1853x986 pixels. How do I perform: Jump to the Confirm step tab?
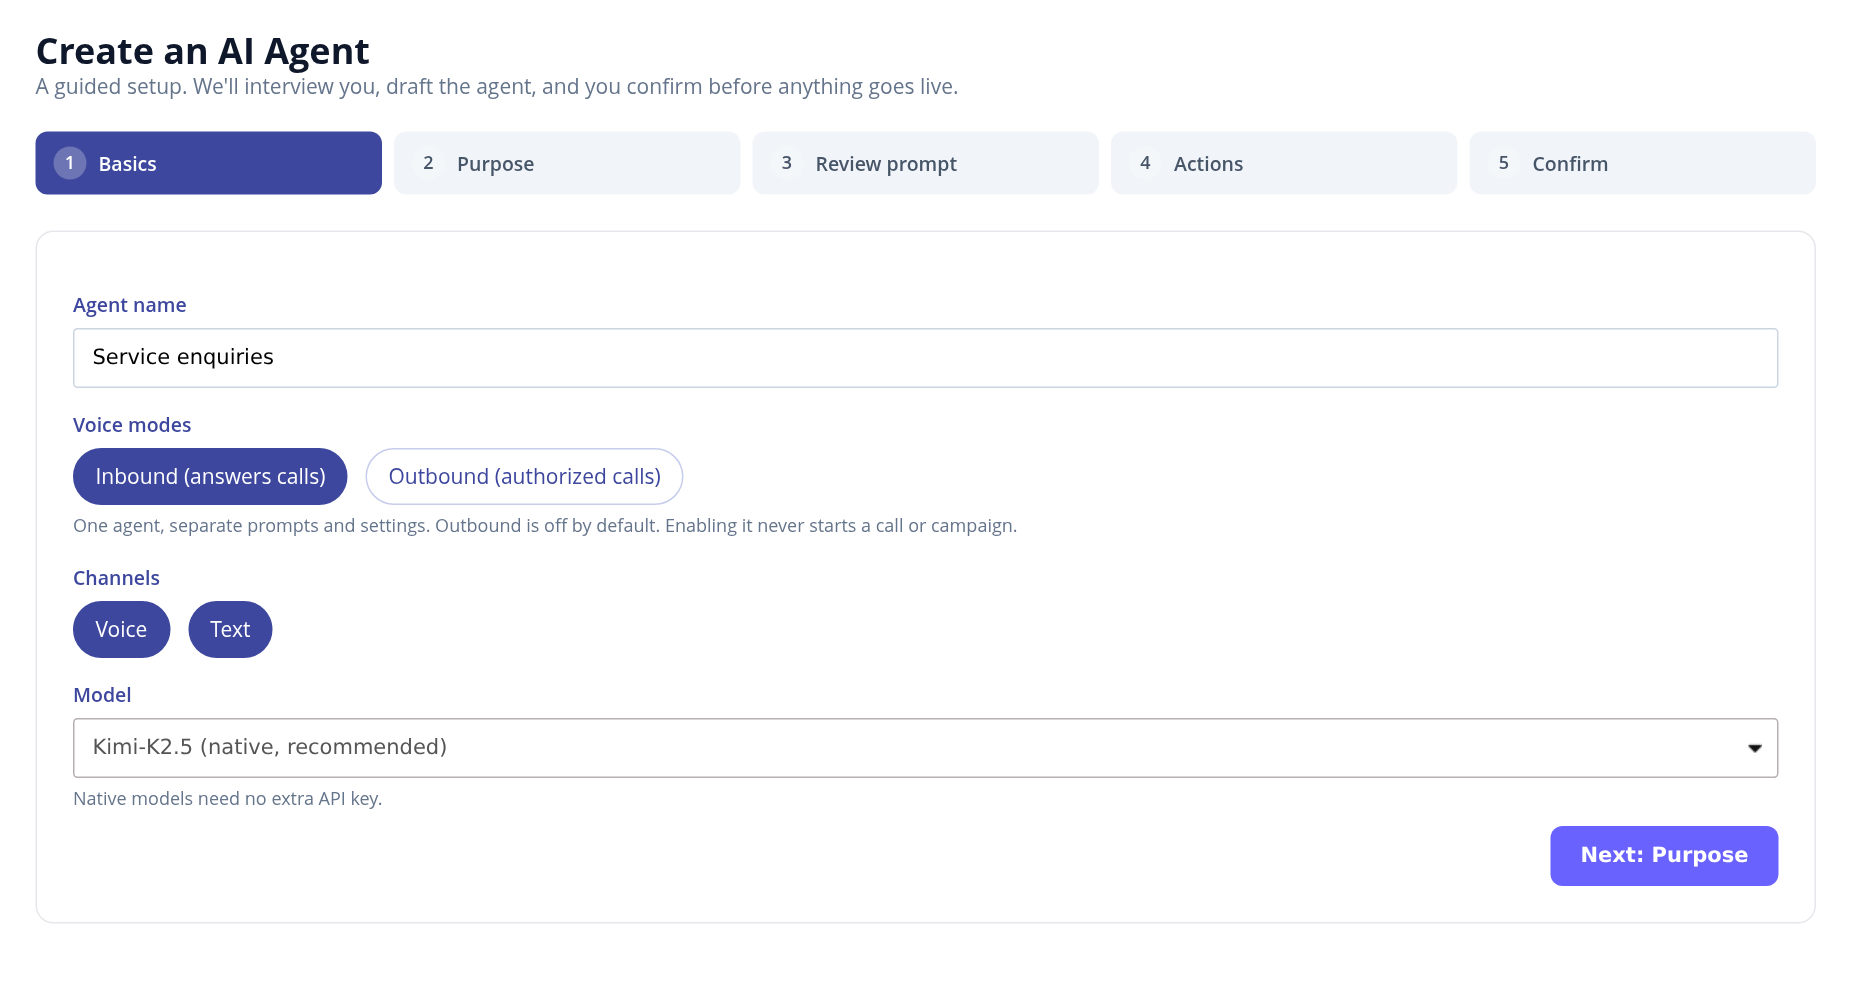(x=1642, y=163)
